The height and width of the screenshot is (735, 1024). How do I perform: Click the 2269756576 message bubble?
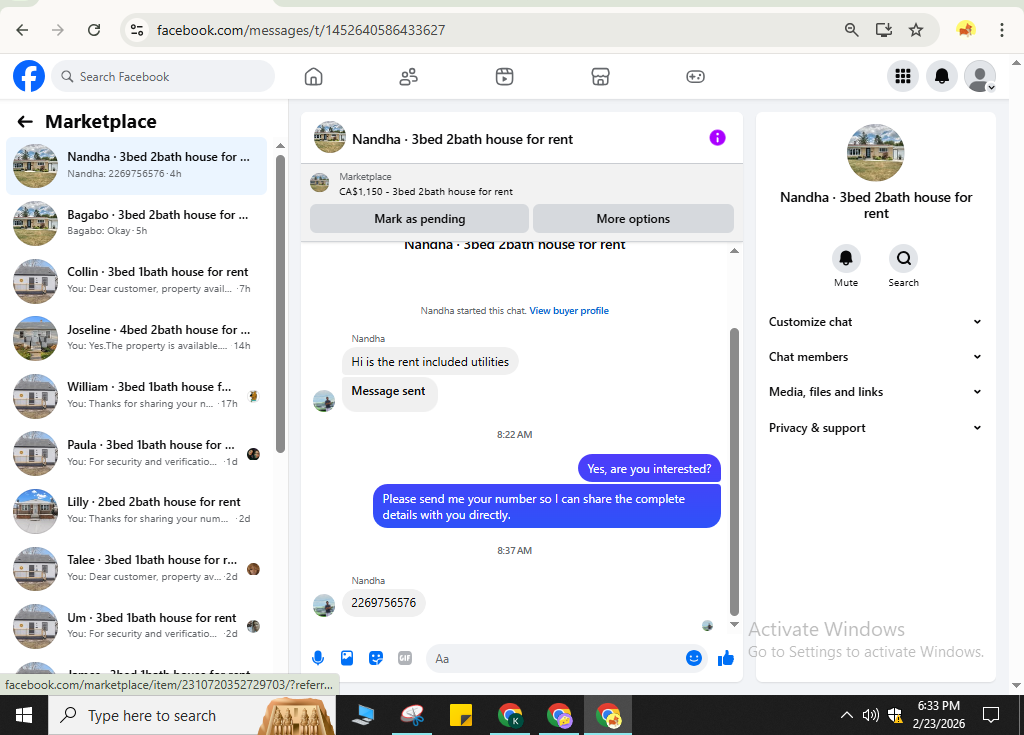(383, 602)
